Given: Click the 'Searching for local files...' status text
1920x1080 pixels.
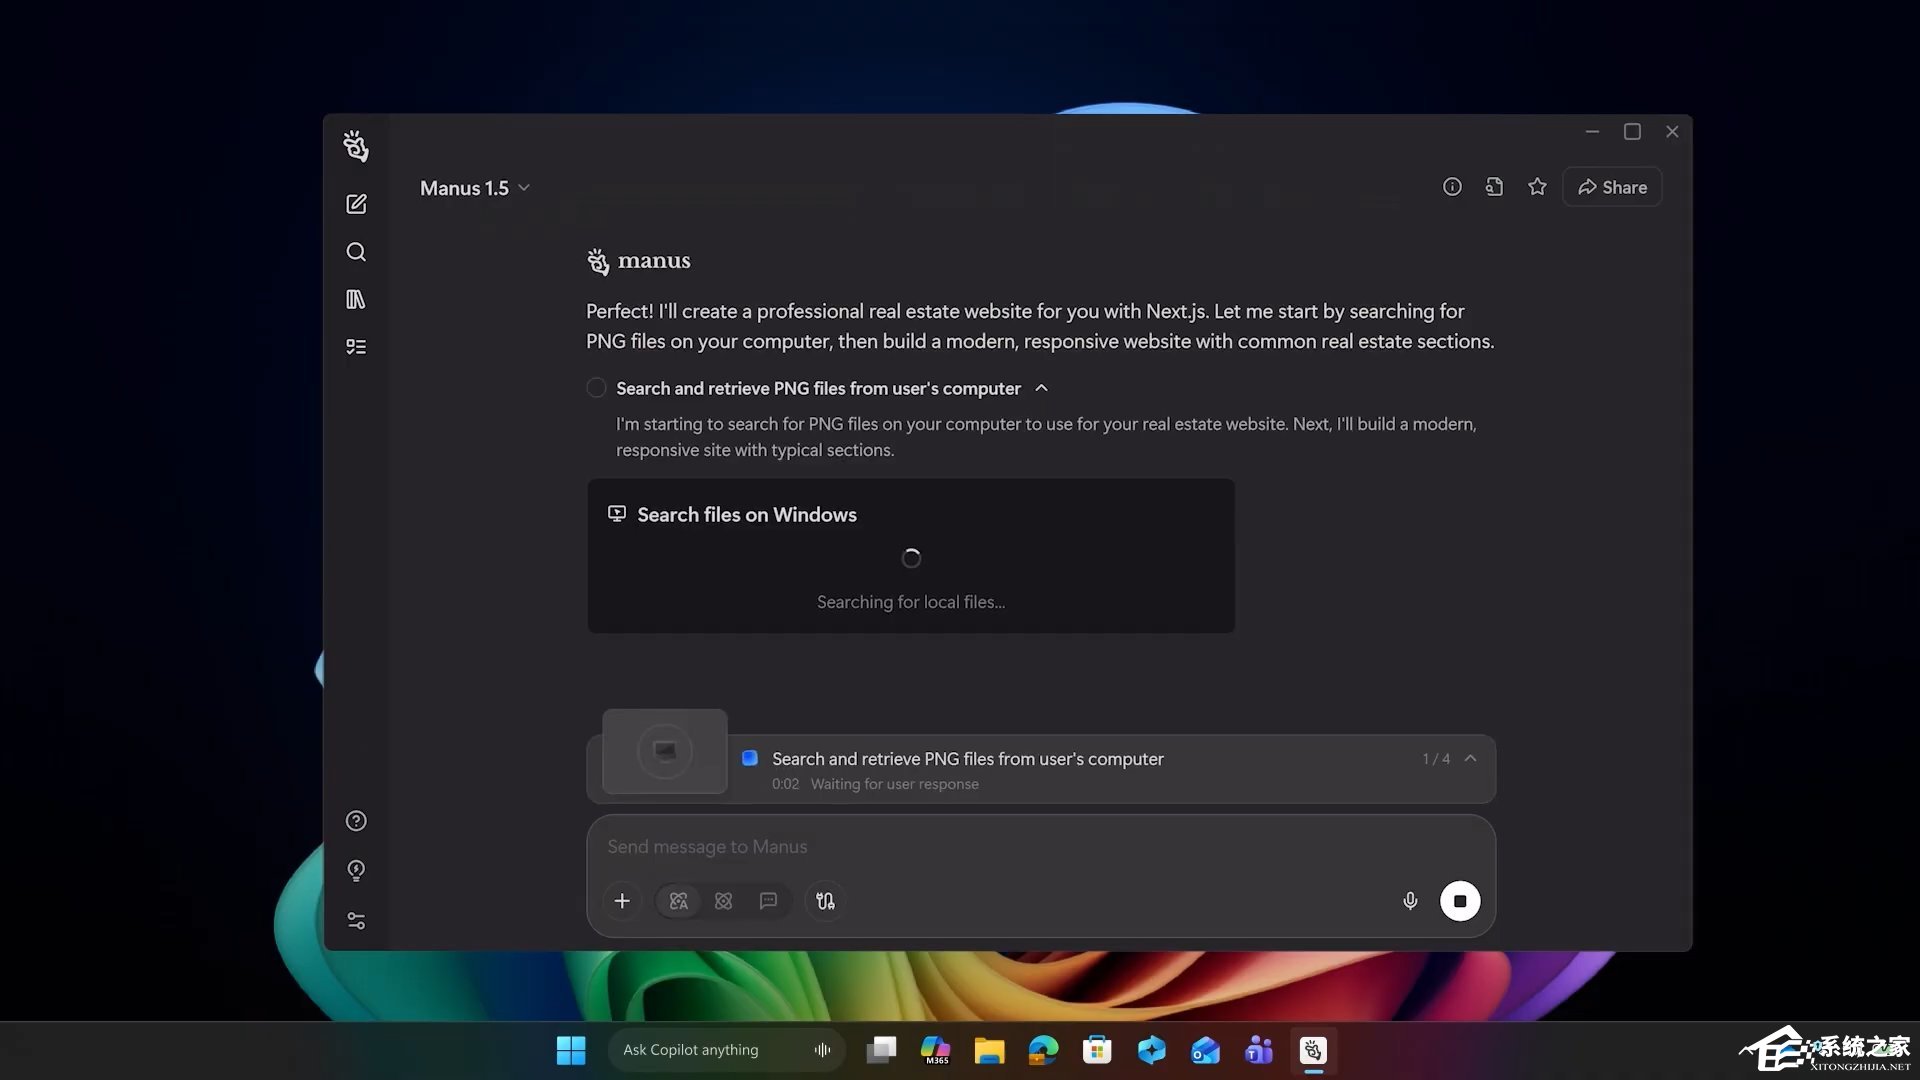Looking at the screenshot, I should coord(910,602).
